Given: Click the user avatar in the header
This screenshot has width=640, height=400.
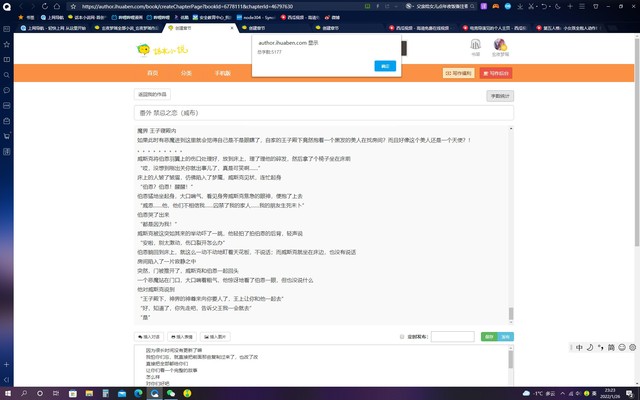Looking at the screenshot, I should click(499, 45).
